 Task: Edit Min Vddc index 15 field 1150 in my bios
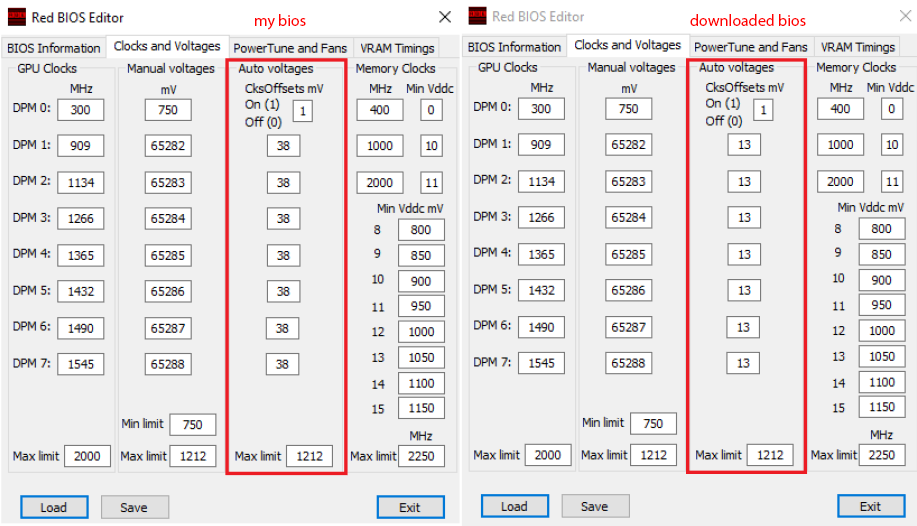(x=421, y=408)
